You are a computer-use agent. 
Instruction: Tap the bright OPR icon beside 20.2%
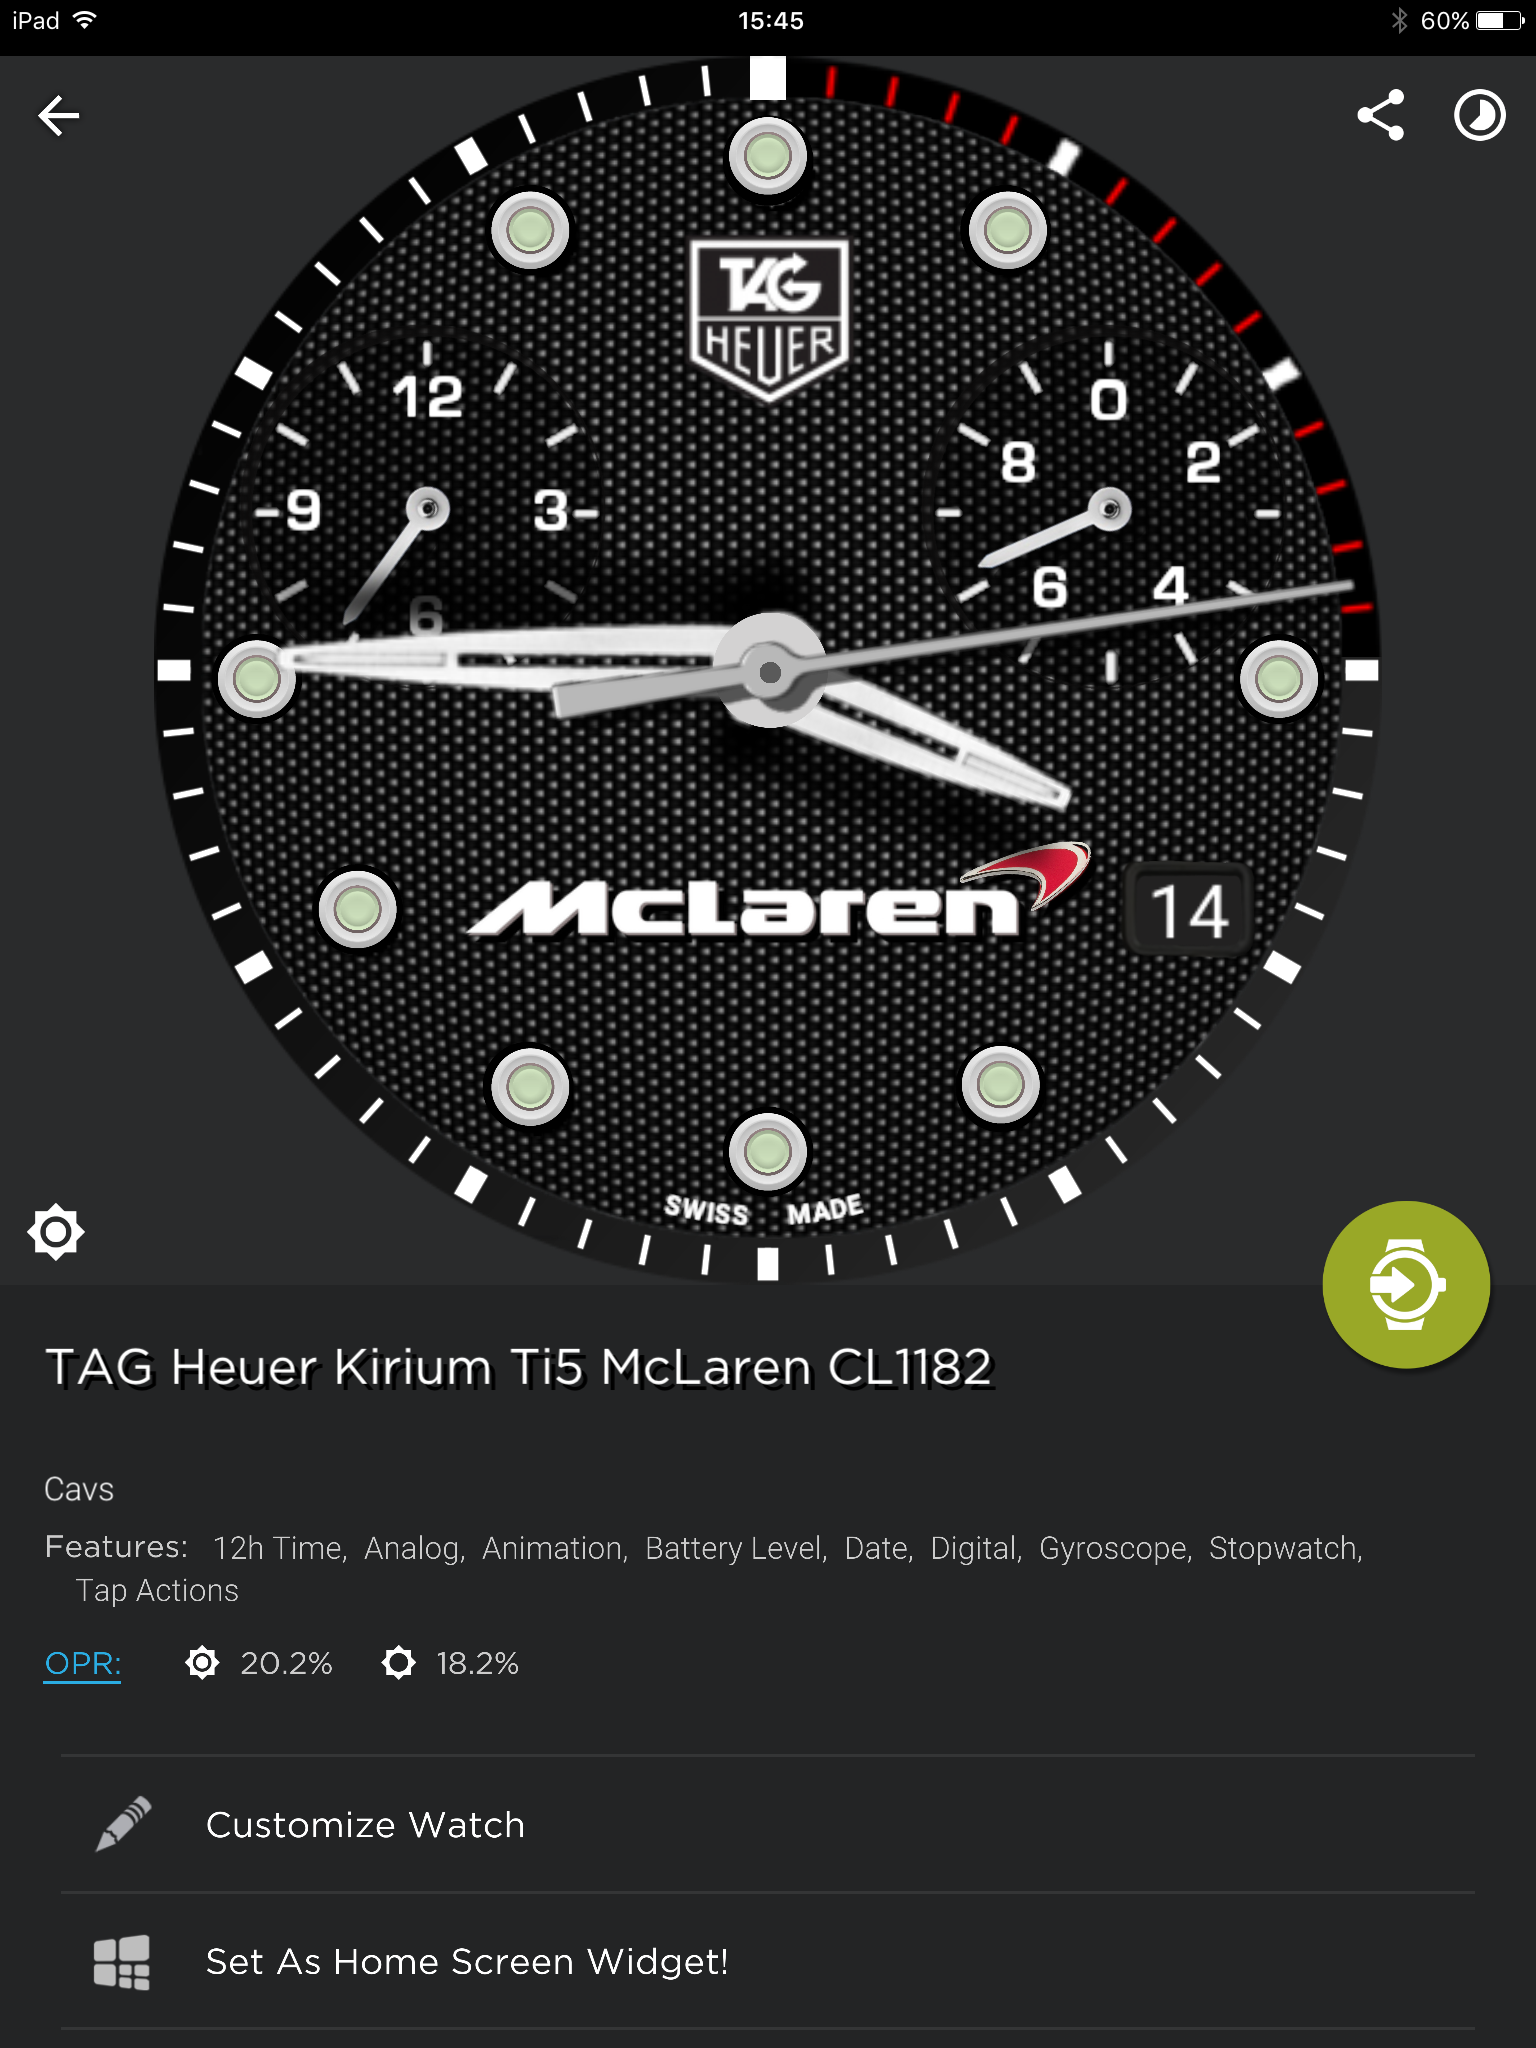(x=202, y=1663)
